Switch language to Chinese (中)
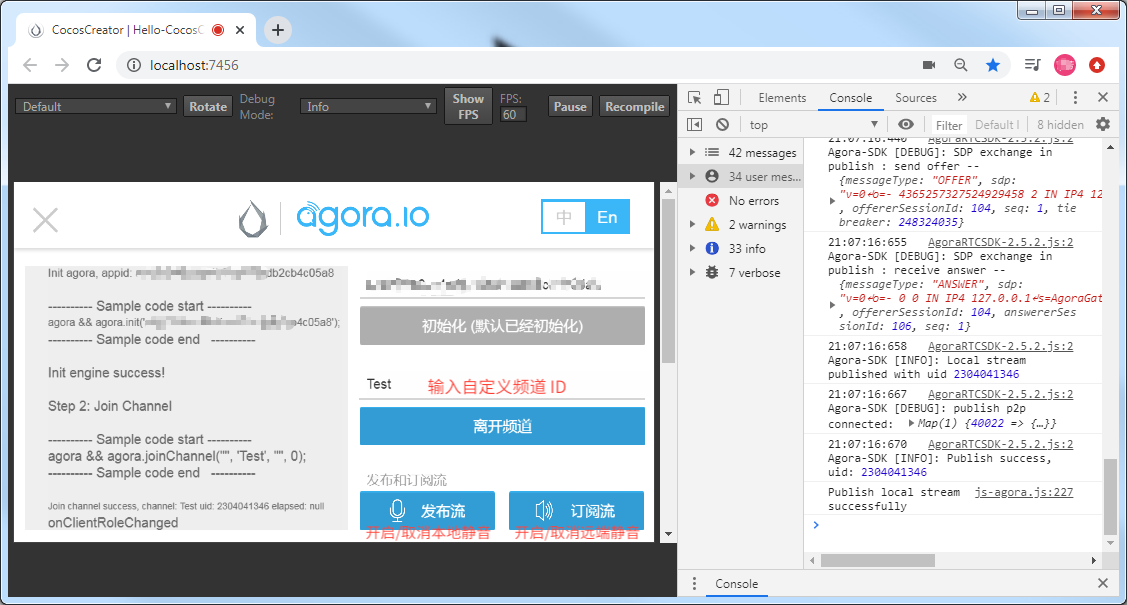The width and height of the screenshot is (1127, 605). [x=564, y=217]
